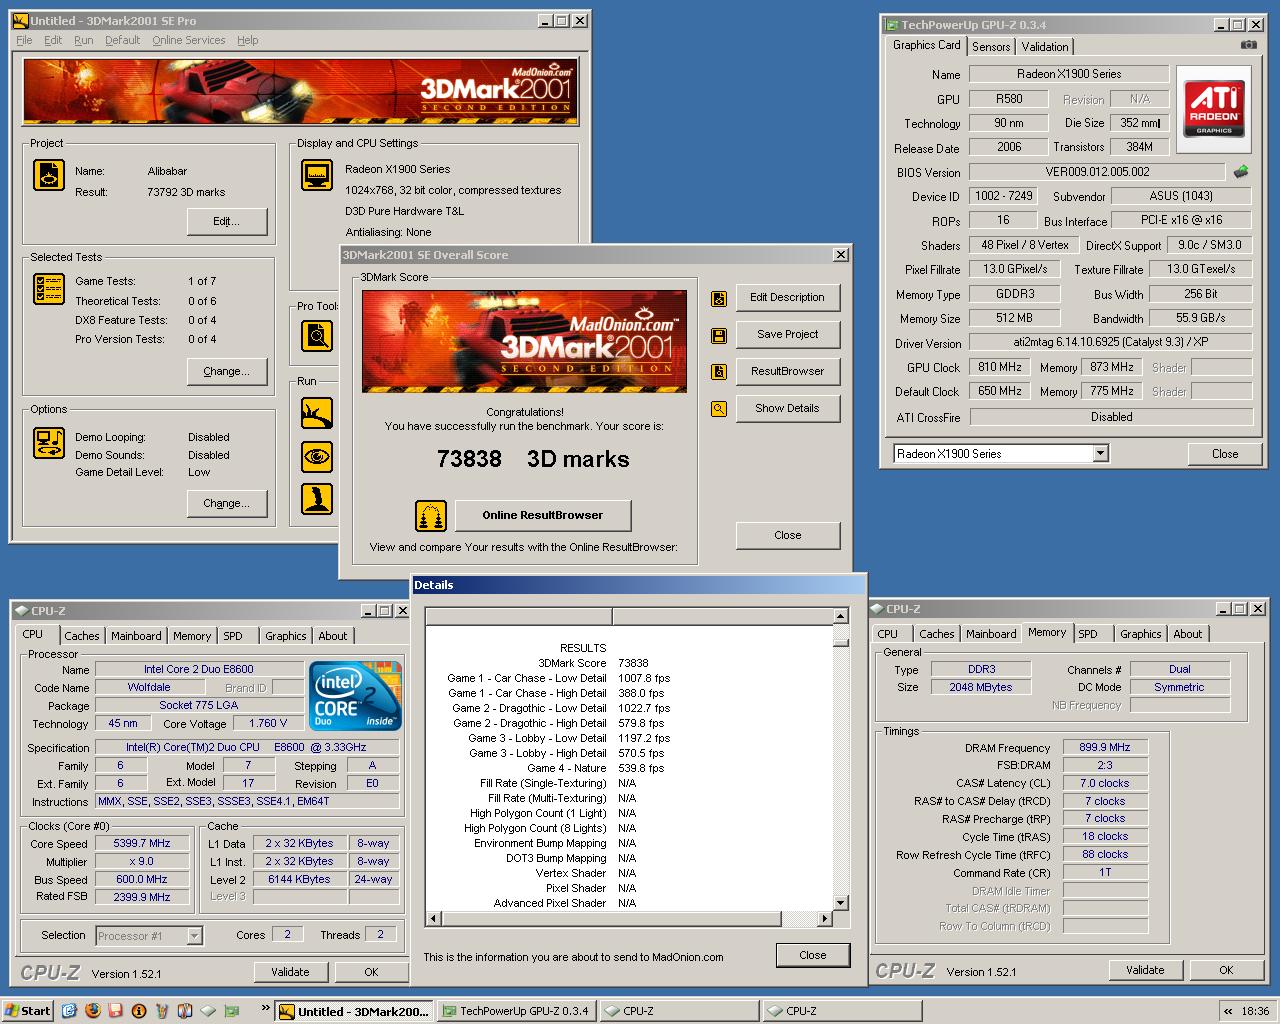Click Change... under Options
1280x1024 pixels.
click(226, 504)
